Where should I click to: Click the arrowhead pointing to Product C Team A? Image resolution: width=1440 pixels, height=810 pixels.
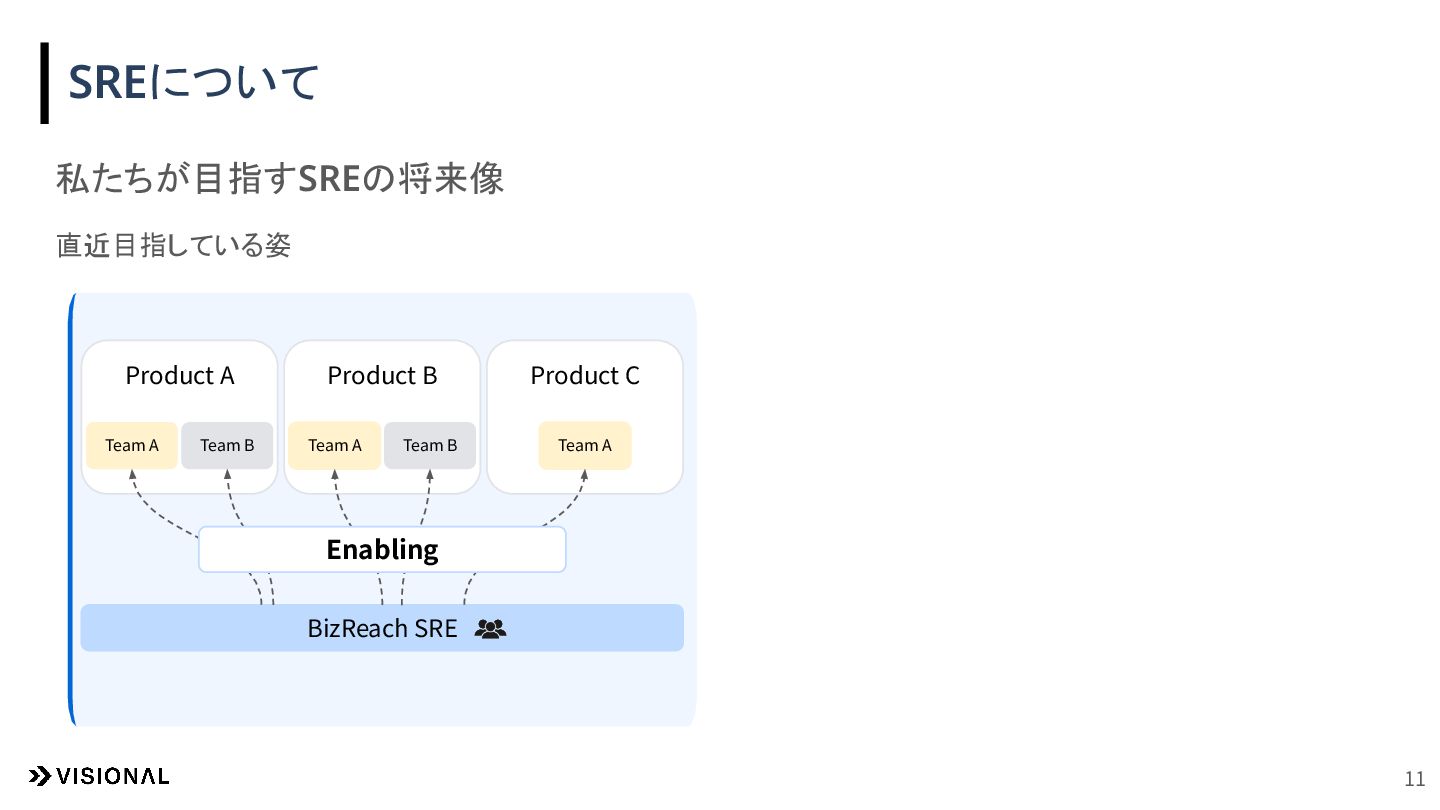pyautogui.click(x=585, y=474)
